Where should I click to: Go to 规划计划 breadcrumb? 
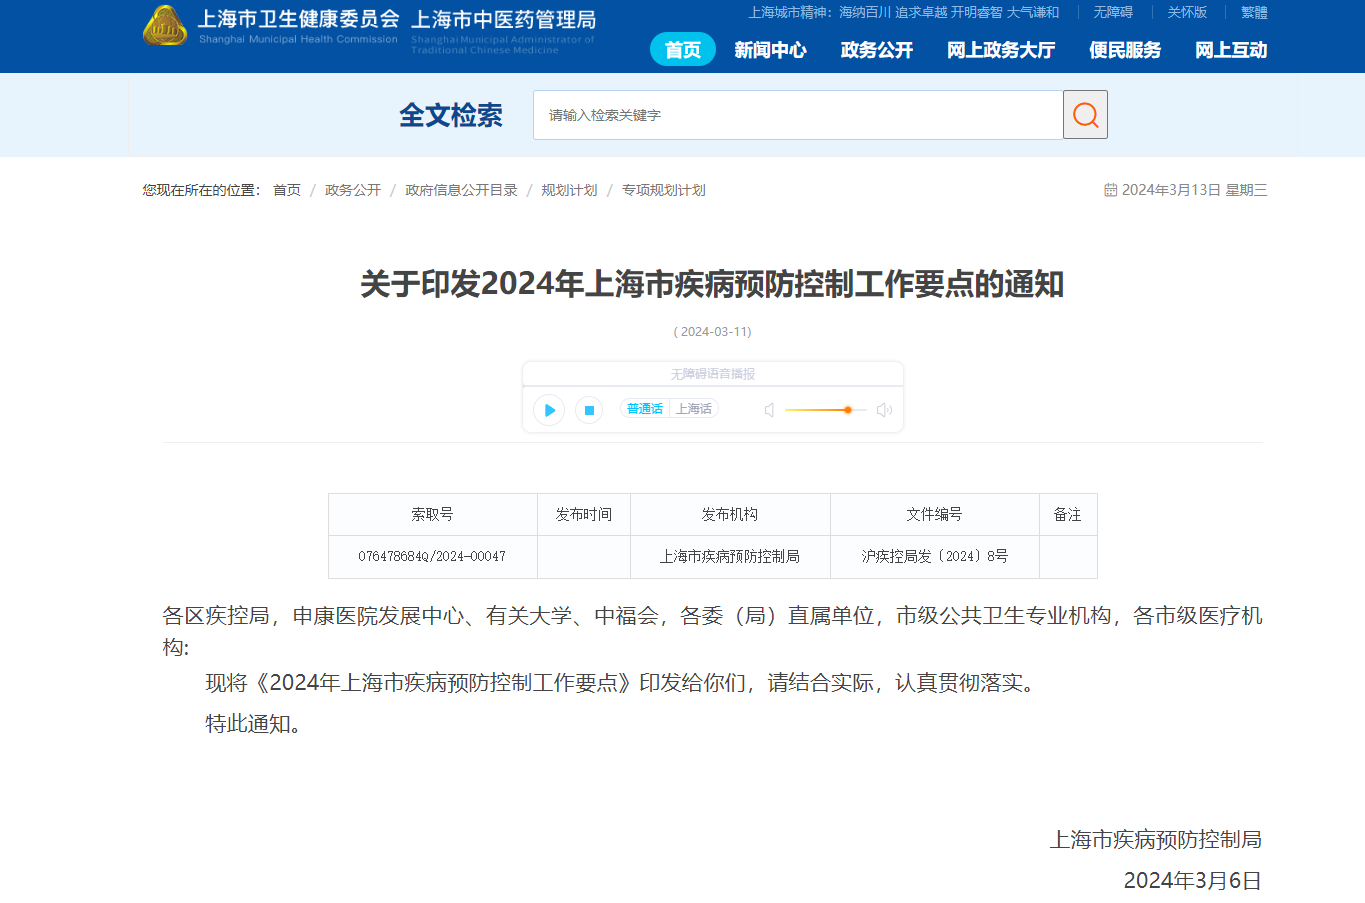pos(569,190)
